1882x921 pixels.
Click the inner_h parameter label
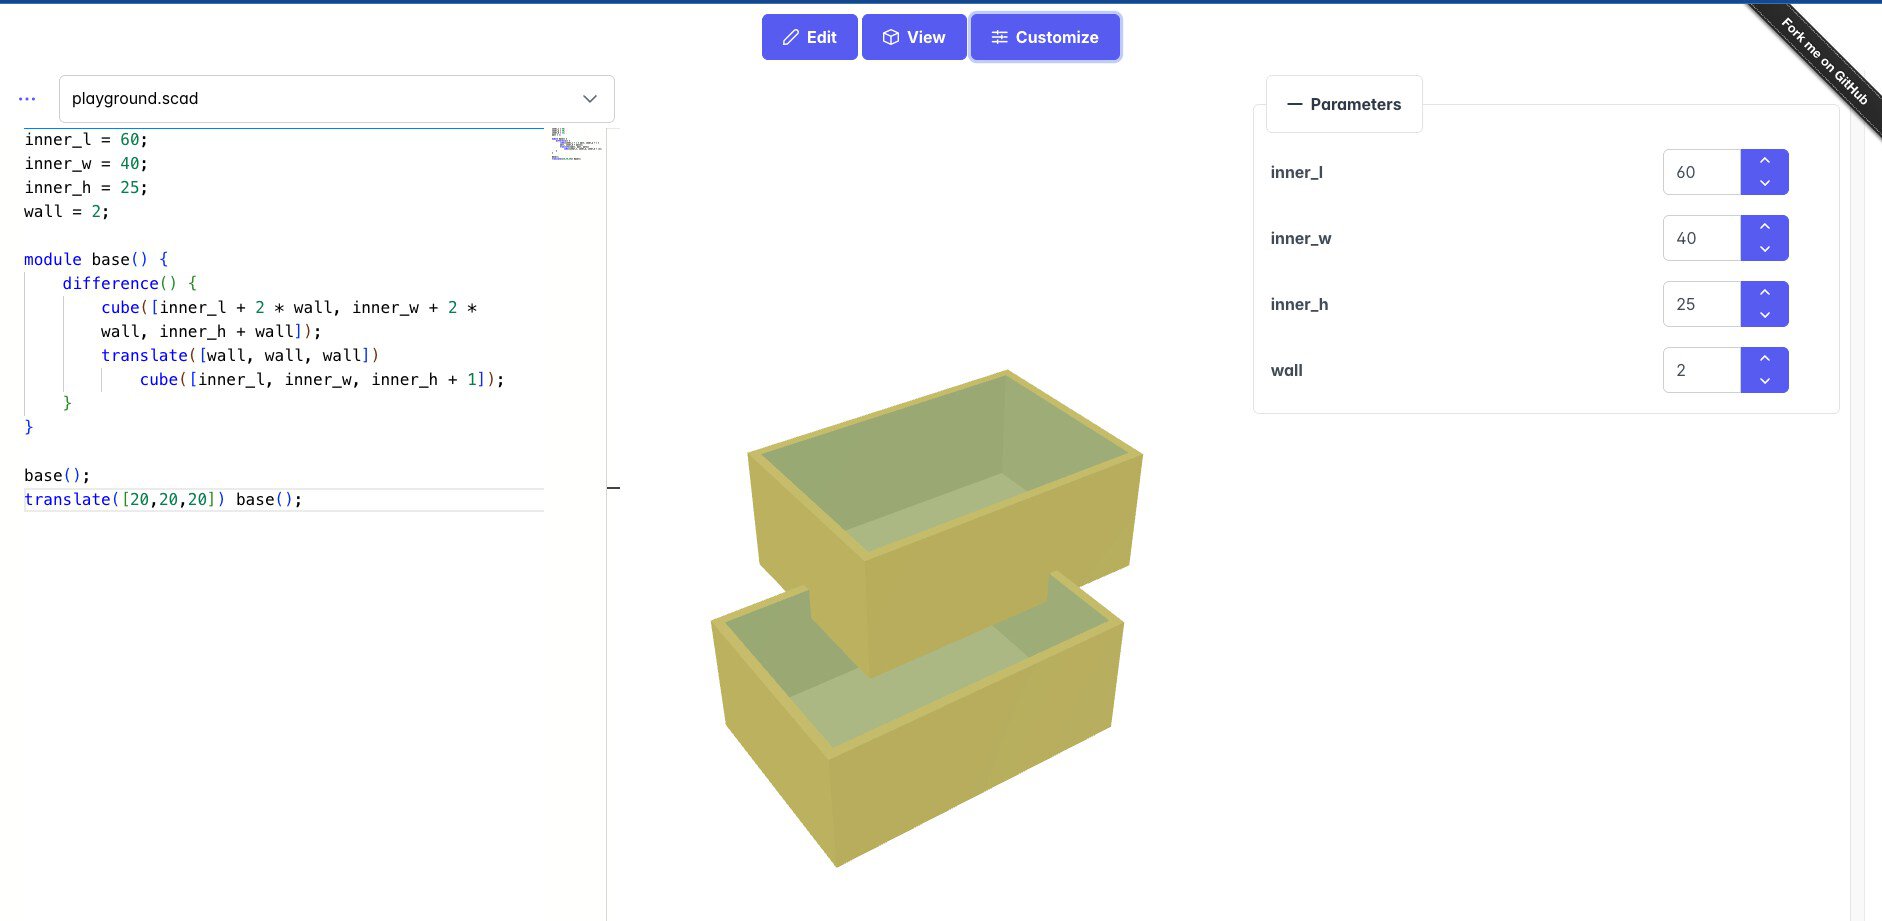click(x=1299, y=304)
